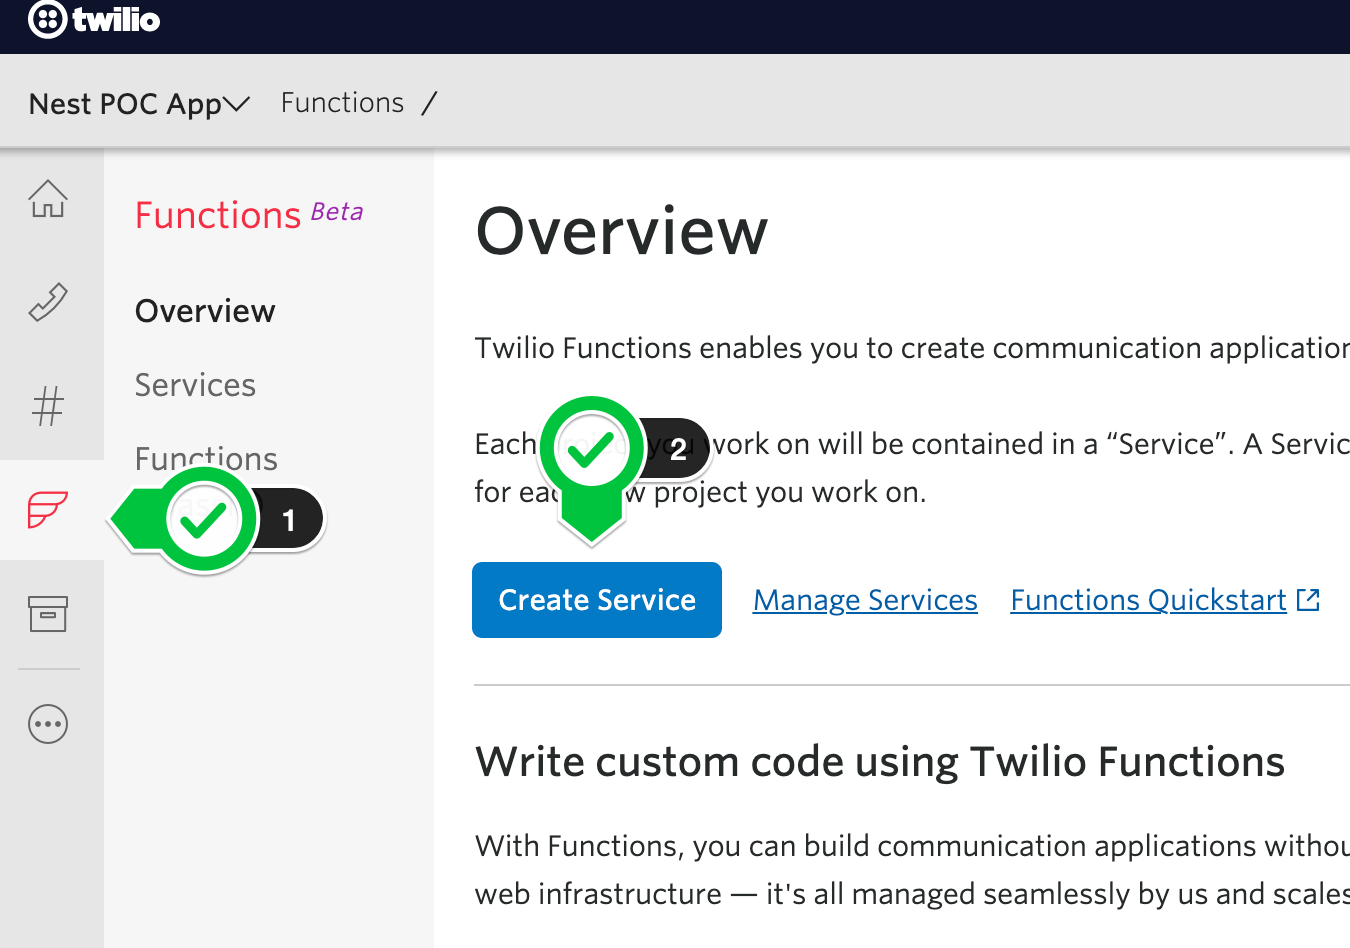Click the red Functions Beta heading
The width and height of the screenshot is (1350, 948).
coord(249,215)
